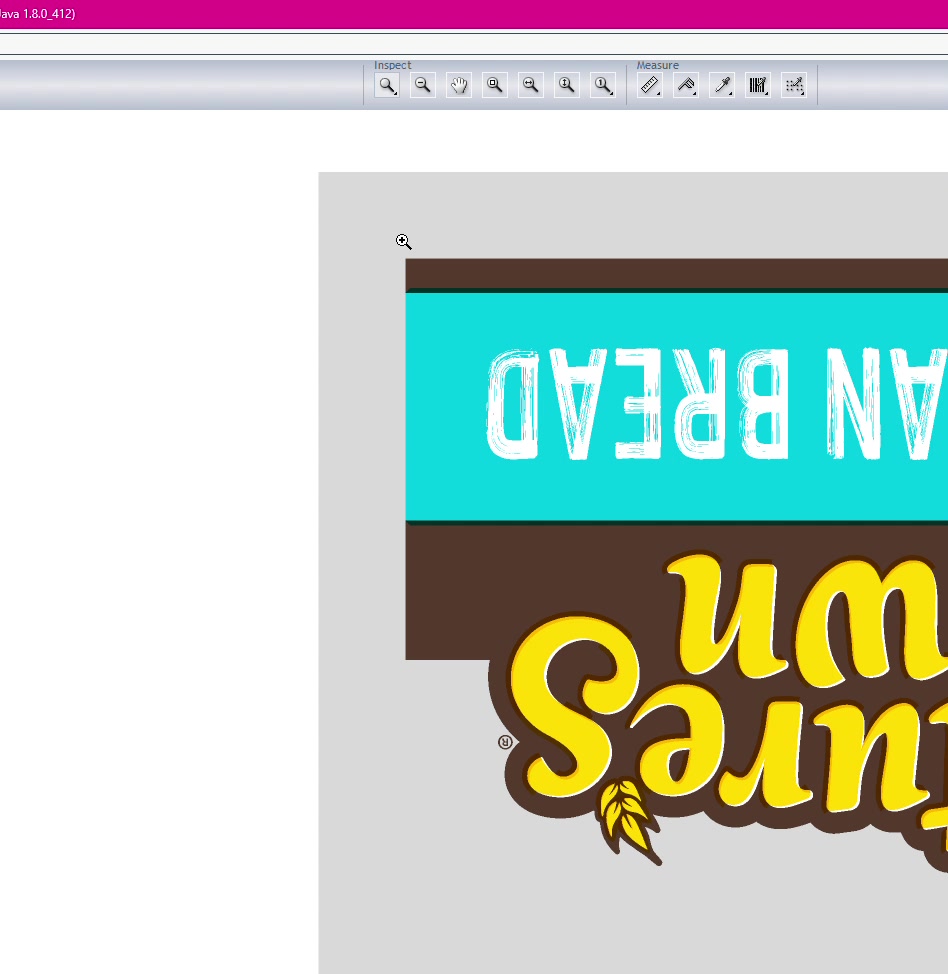
Task: Click the magenta window title bar
Action: [x=500, y=14]
